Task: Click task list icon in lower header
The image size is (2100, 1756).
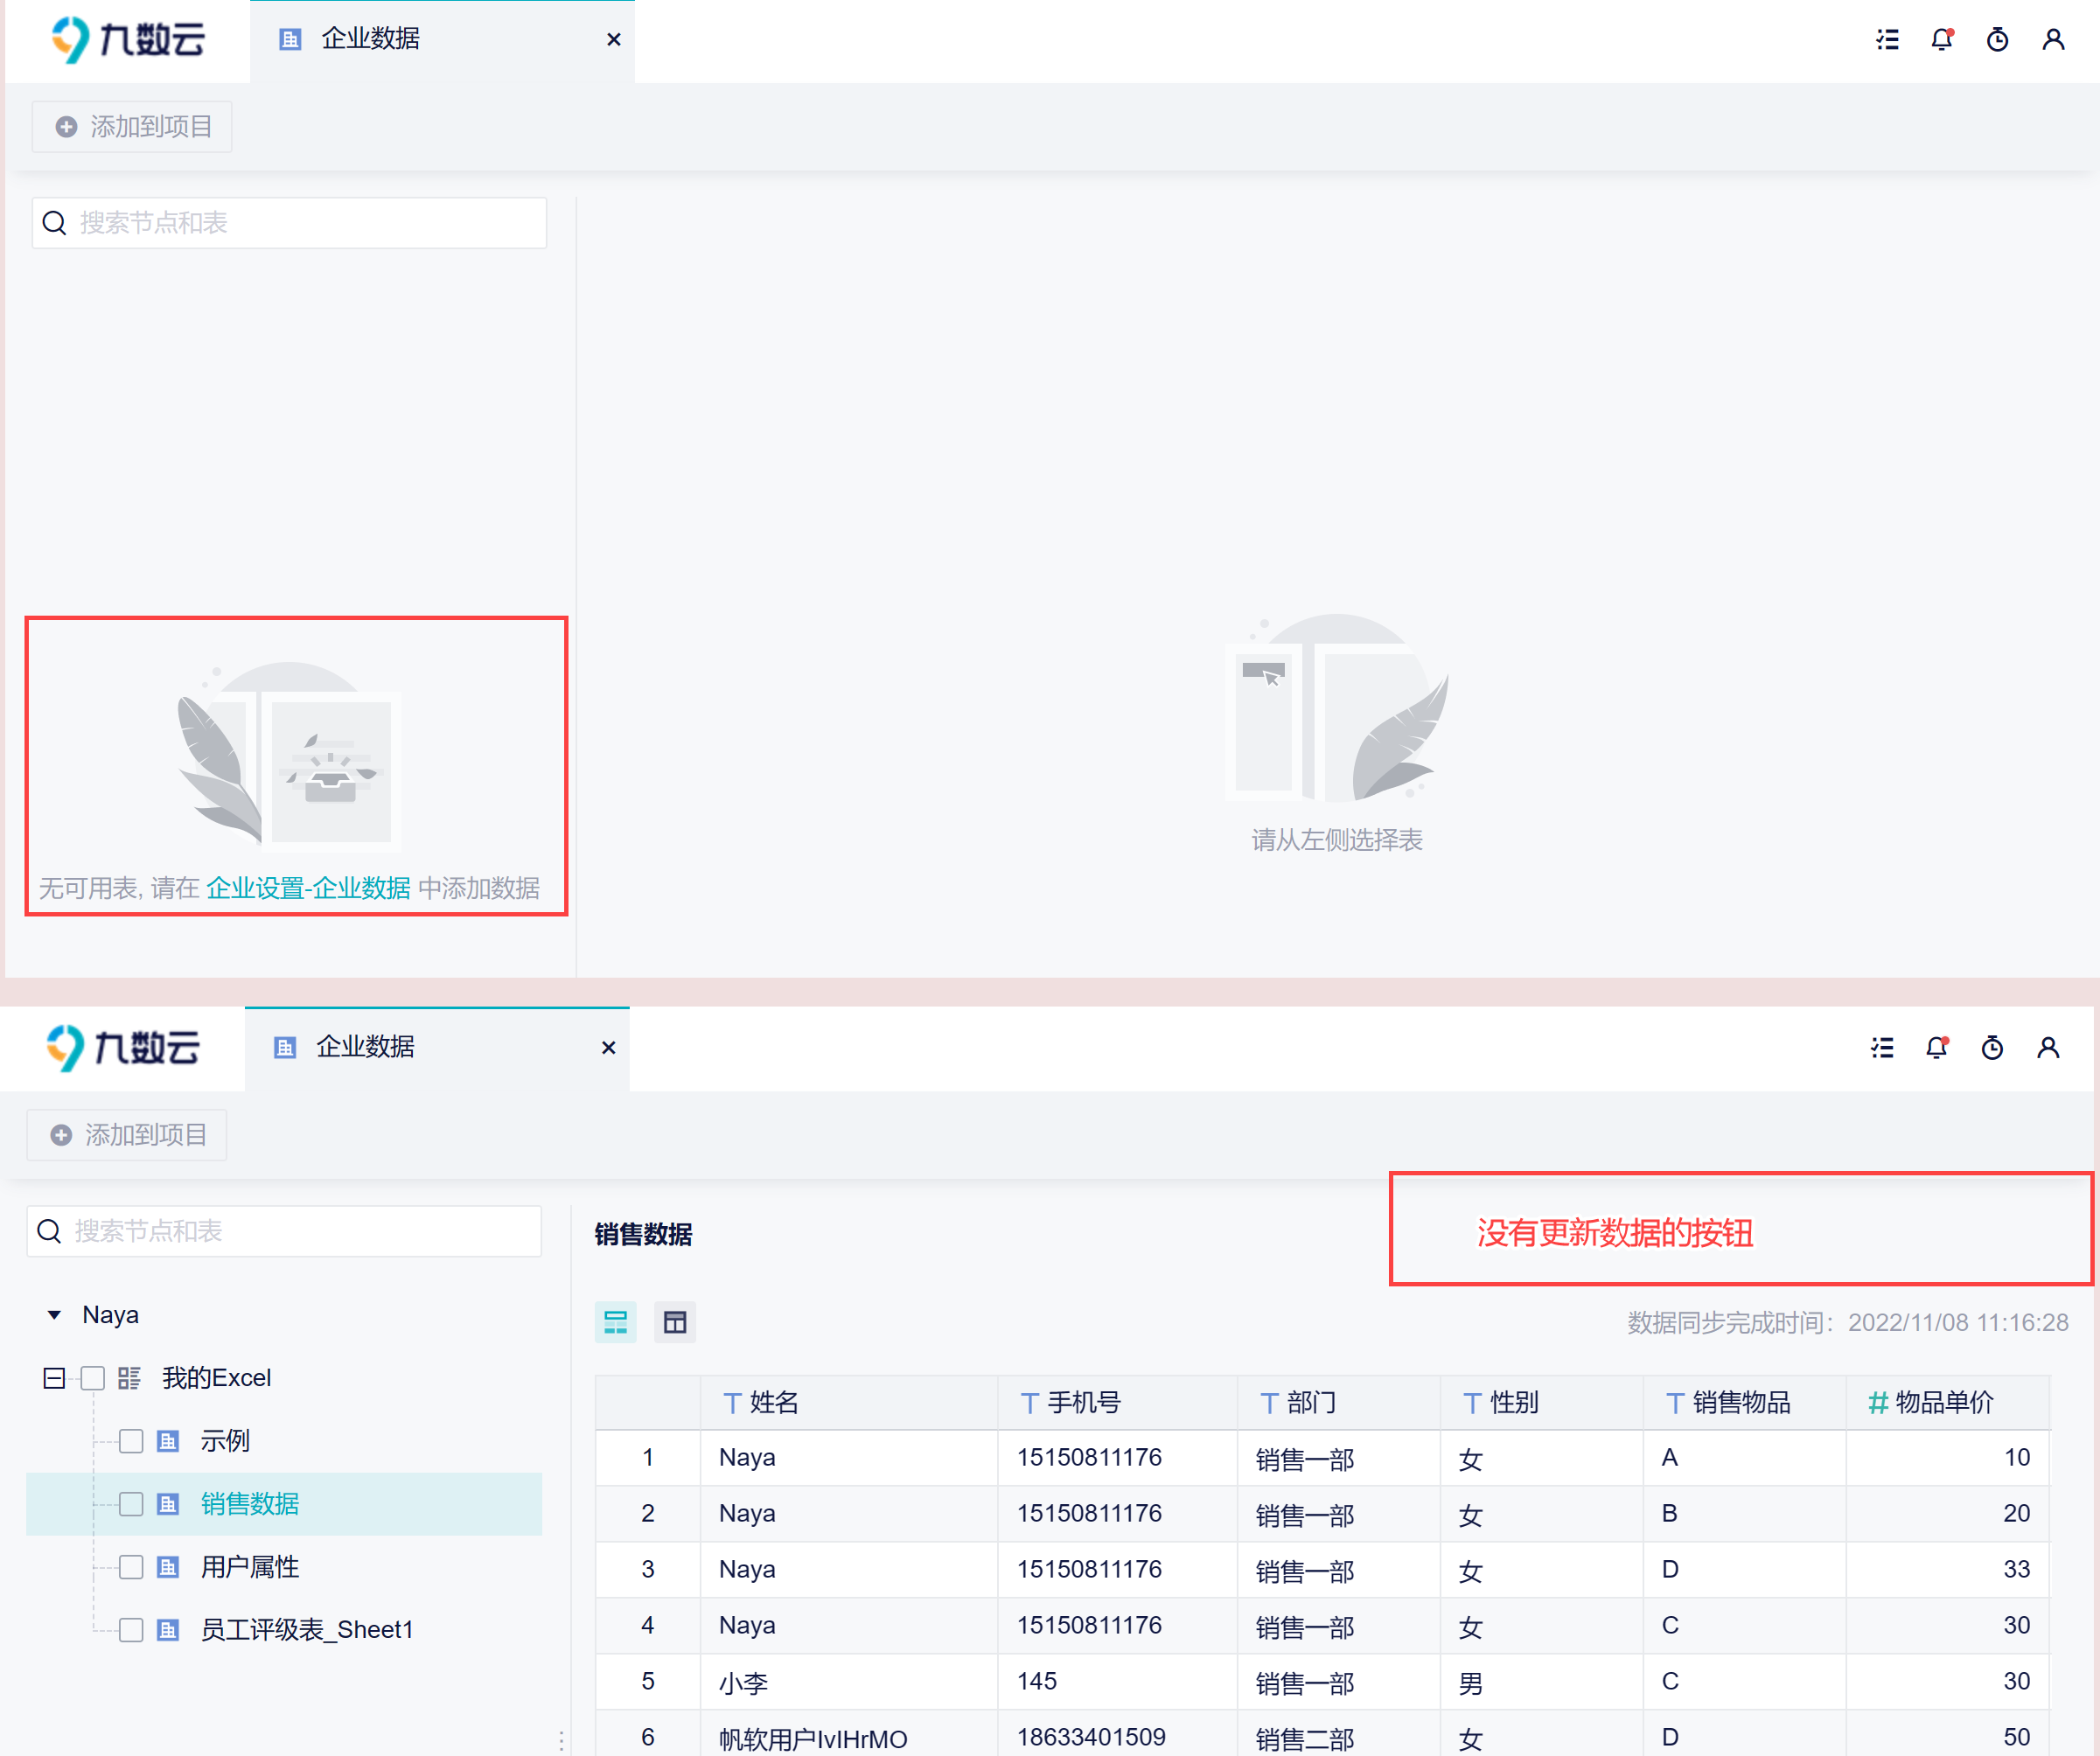Action: [1882, 1048]
